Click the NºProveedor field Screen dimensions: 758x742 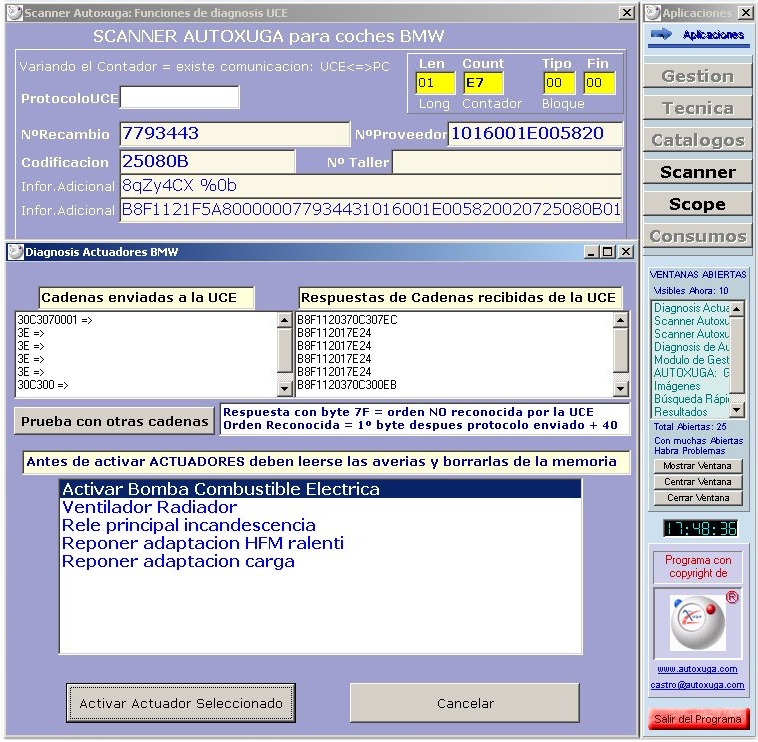pyautogui.click(x=535, y=134)
